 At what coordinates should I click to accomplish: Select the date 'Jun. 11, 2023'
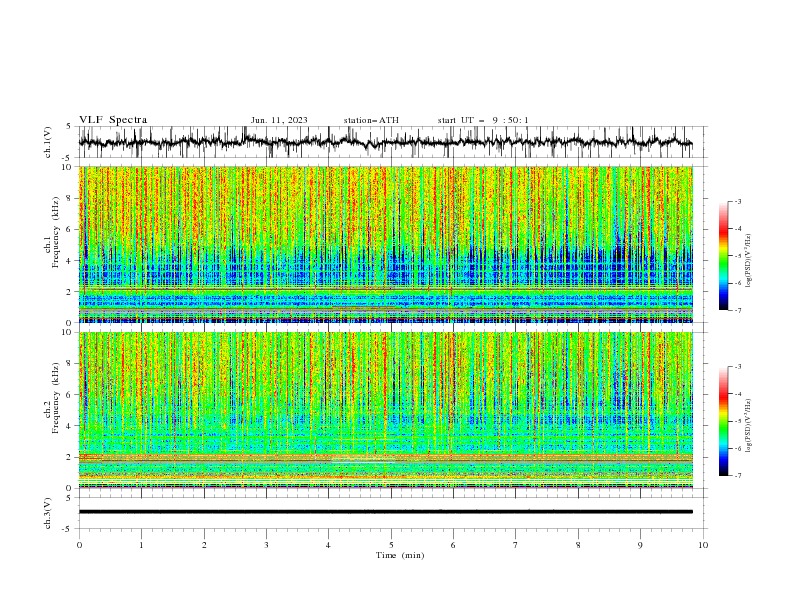point(279,120)
